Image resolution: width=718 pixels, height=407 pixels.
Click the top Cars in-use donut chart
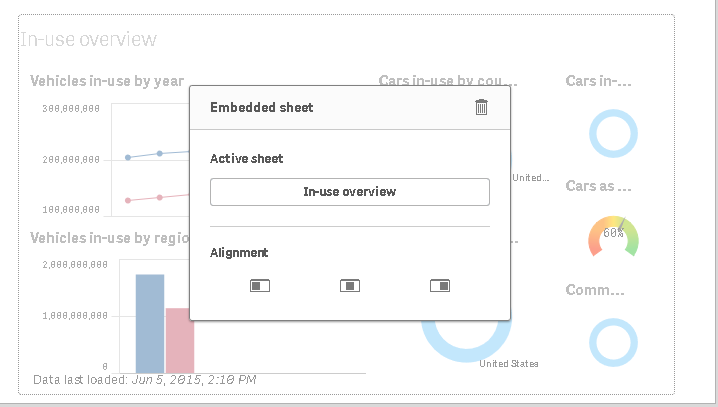[613, 133]
